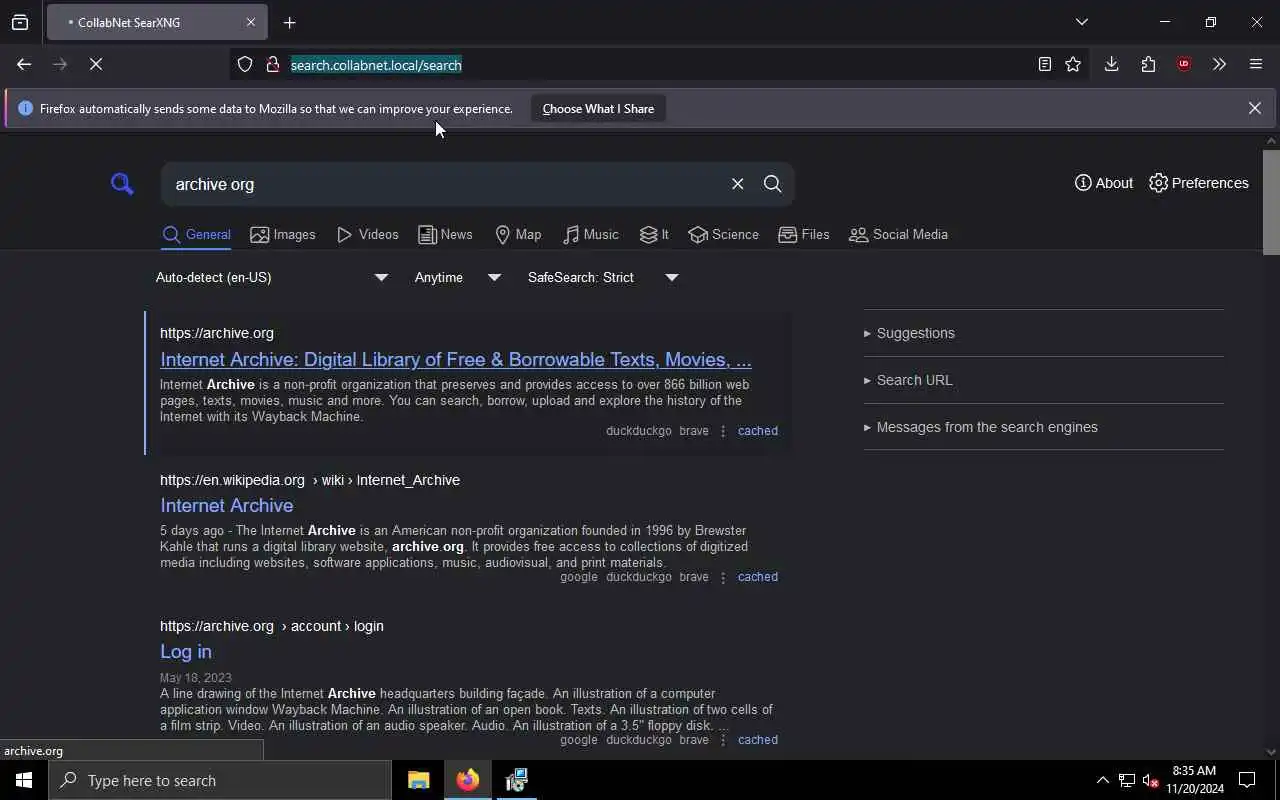Open the language Auto-detect dropdown

point(272,277)
